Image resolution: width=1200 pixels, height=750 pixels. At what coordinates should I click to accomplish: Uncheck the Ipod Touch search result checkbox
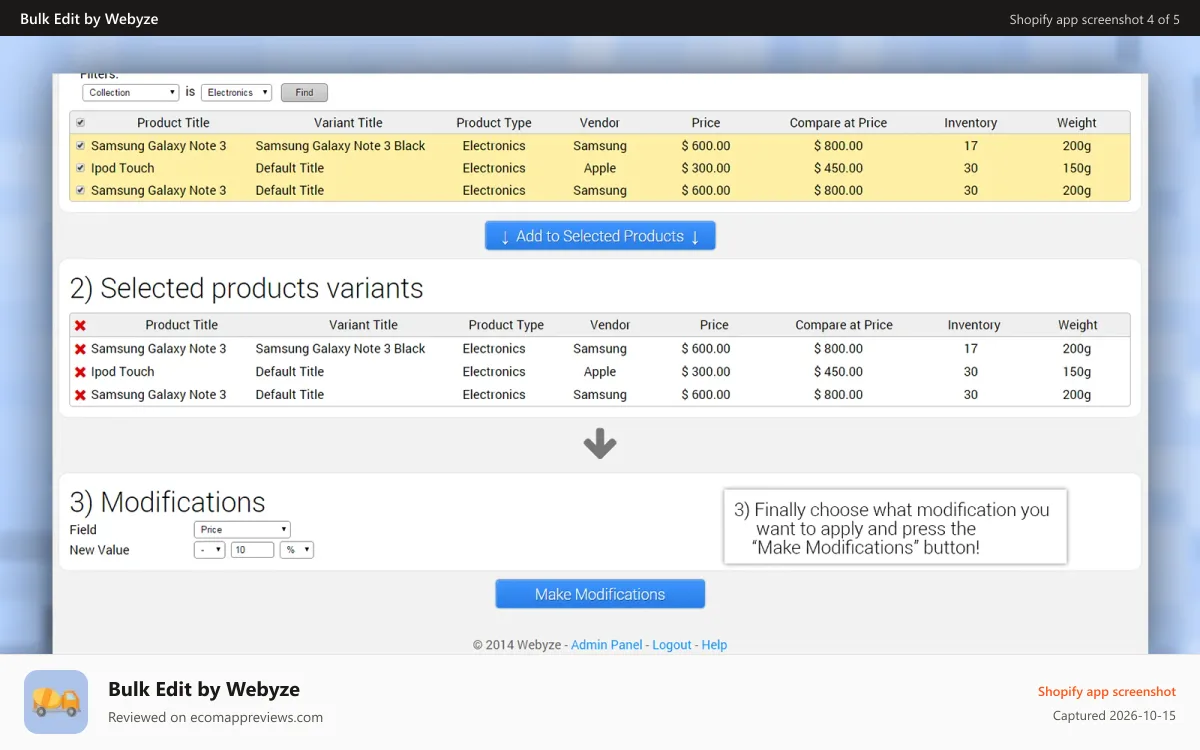(80, 168)
